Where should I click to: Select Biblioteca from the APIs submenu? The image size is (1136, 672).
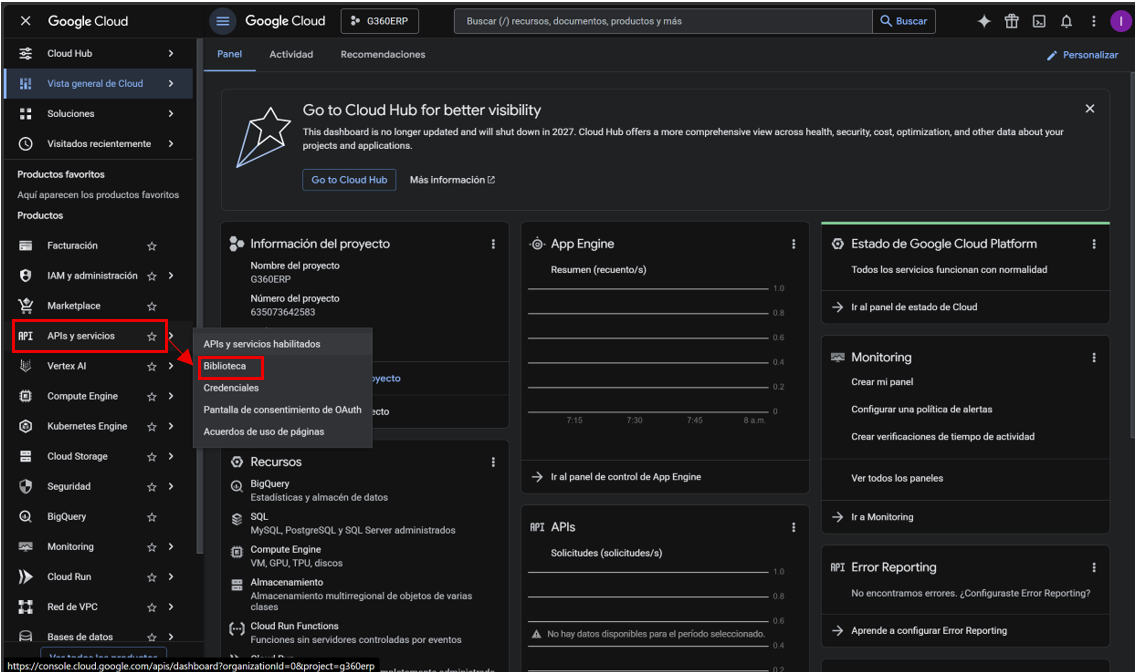pos(225,366)
